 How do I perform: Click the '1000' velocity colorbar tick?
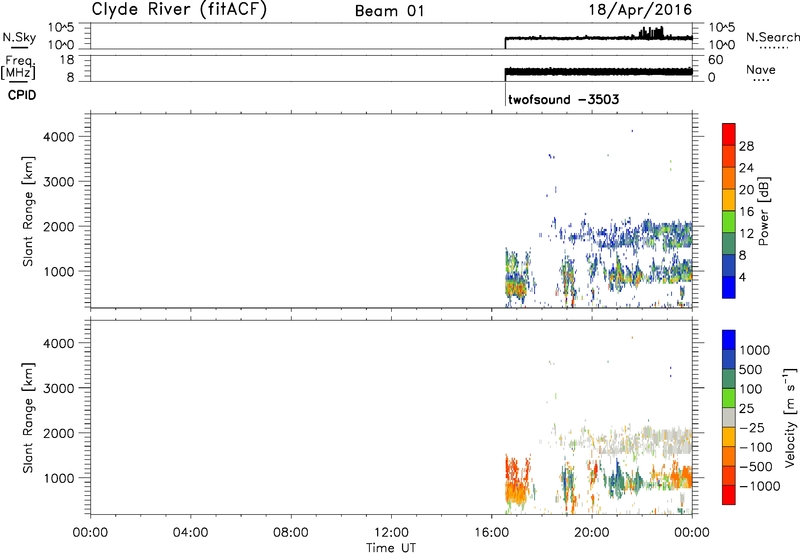755,350
